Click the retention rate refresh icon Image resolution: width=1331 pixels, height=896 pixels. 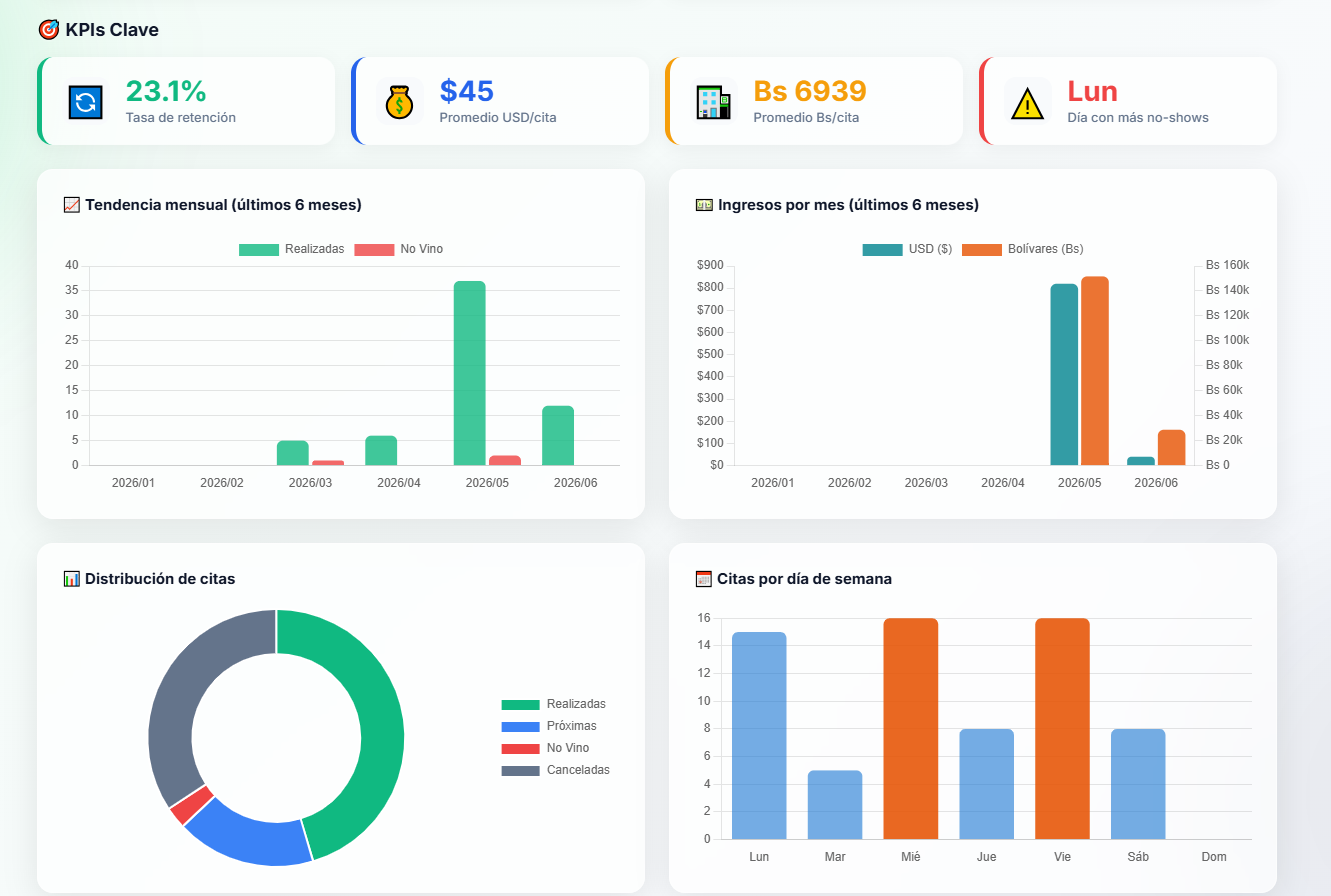click(x=86, y=102)
